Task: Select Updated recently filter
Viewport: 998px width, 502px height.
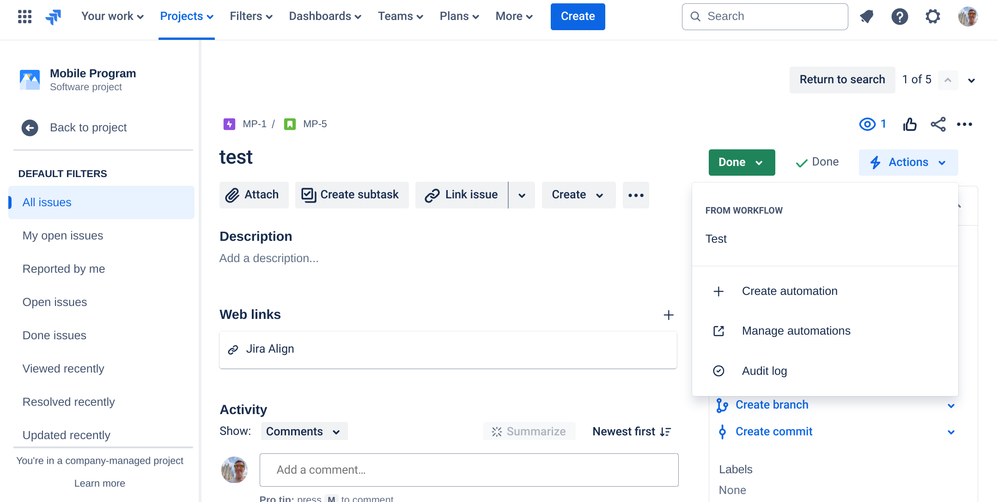Action: (101, 435)
